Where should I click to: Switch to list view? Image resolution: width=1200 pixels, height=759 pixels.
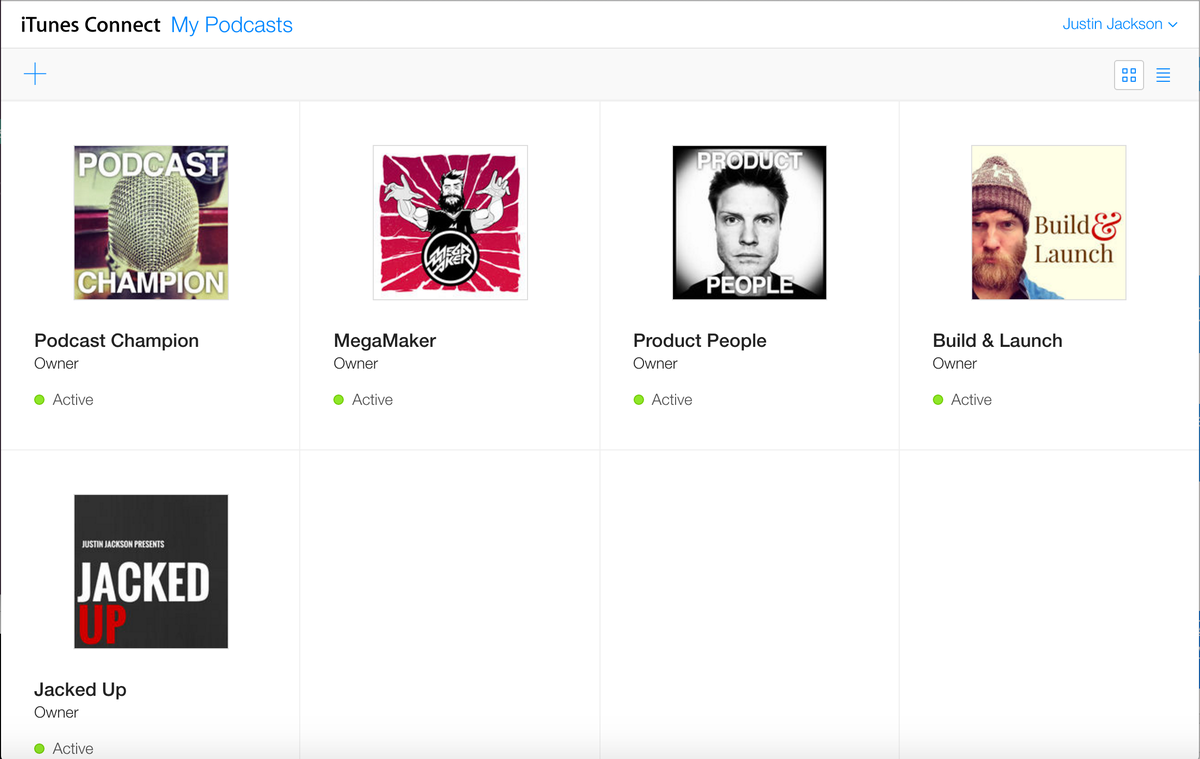click(1163, 75)
